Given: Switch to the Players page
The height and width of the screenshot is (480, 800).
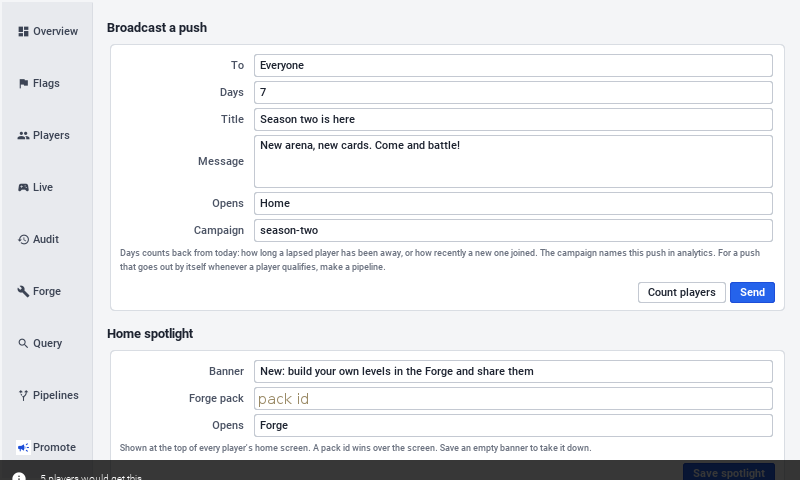Looking at the screenshot, I should 51,136.
